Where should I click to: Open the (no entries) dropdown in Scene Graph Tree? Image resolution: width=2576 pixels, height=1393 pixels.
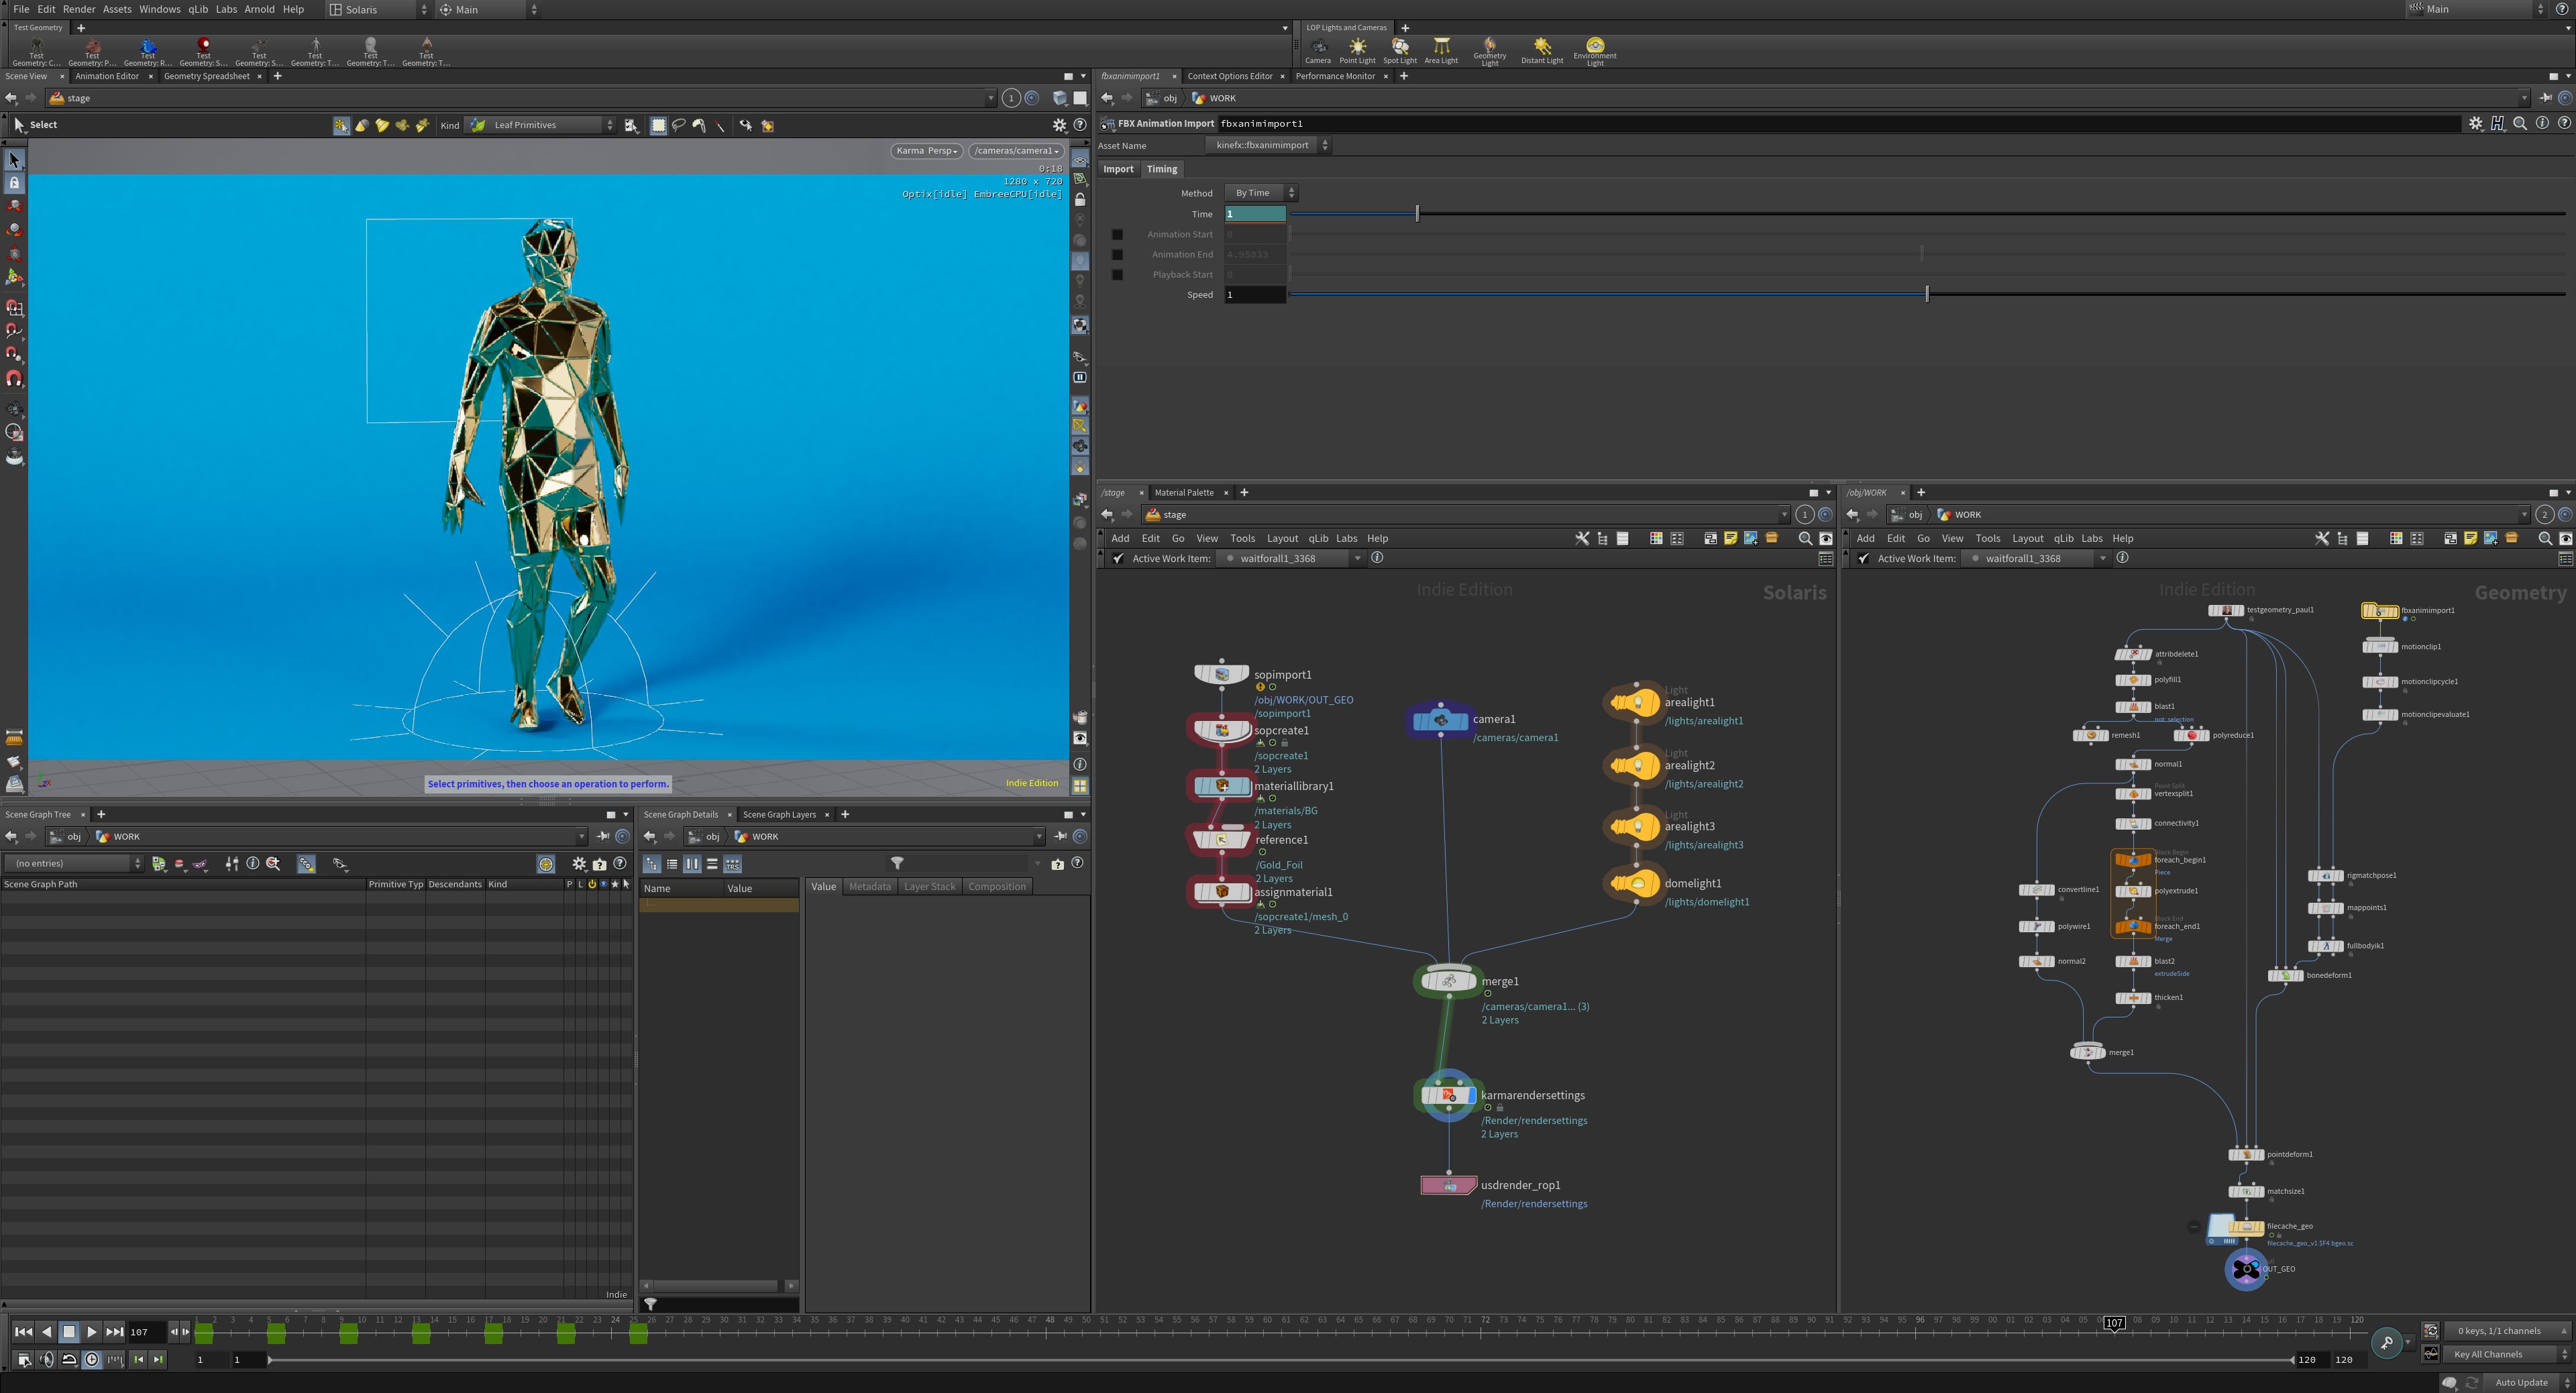73,863
